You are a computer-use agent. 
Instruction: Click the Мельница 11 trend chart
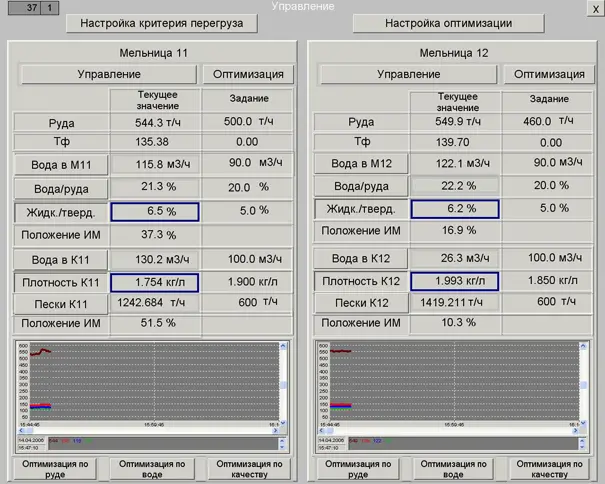click(x=150, y=385)
